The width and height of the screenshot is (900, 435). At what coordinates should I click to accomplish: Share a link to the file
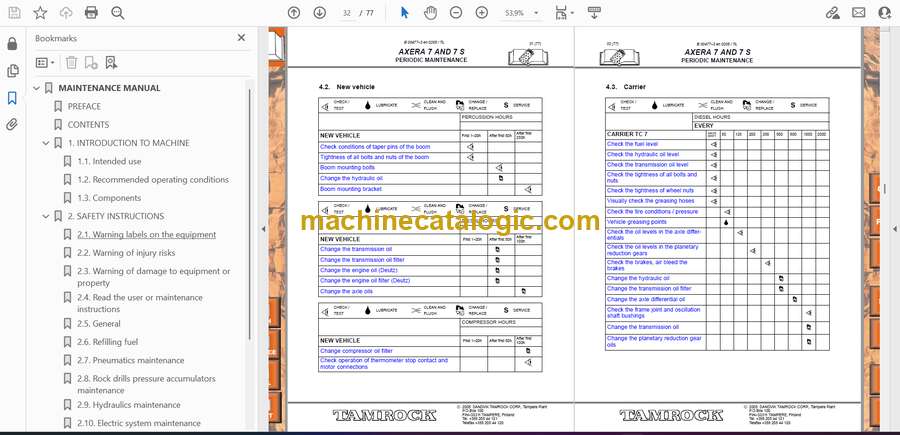[832, 13]
